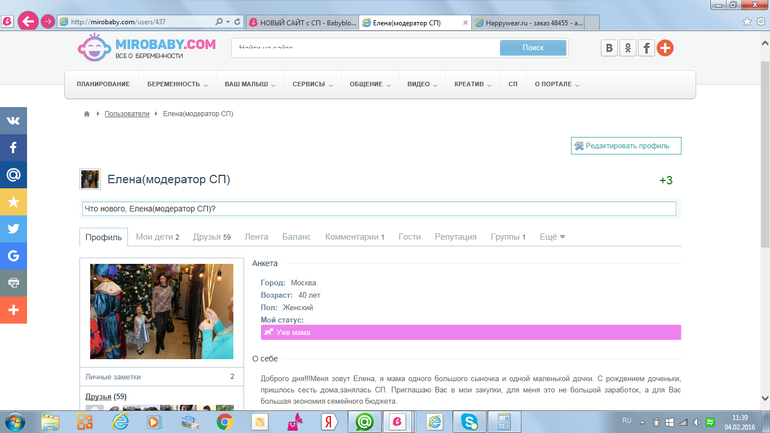The height and width of the screenshot is (433, 770).
Task: Click the Facebook share icon in left sidebar
Action: [13, 147]
